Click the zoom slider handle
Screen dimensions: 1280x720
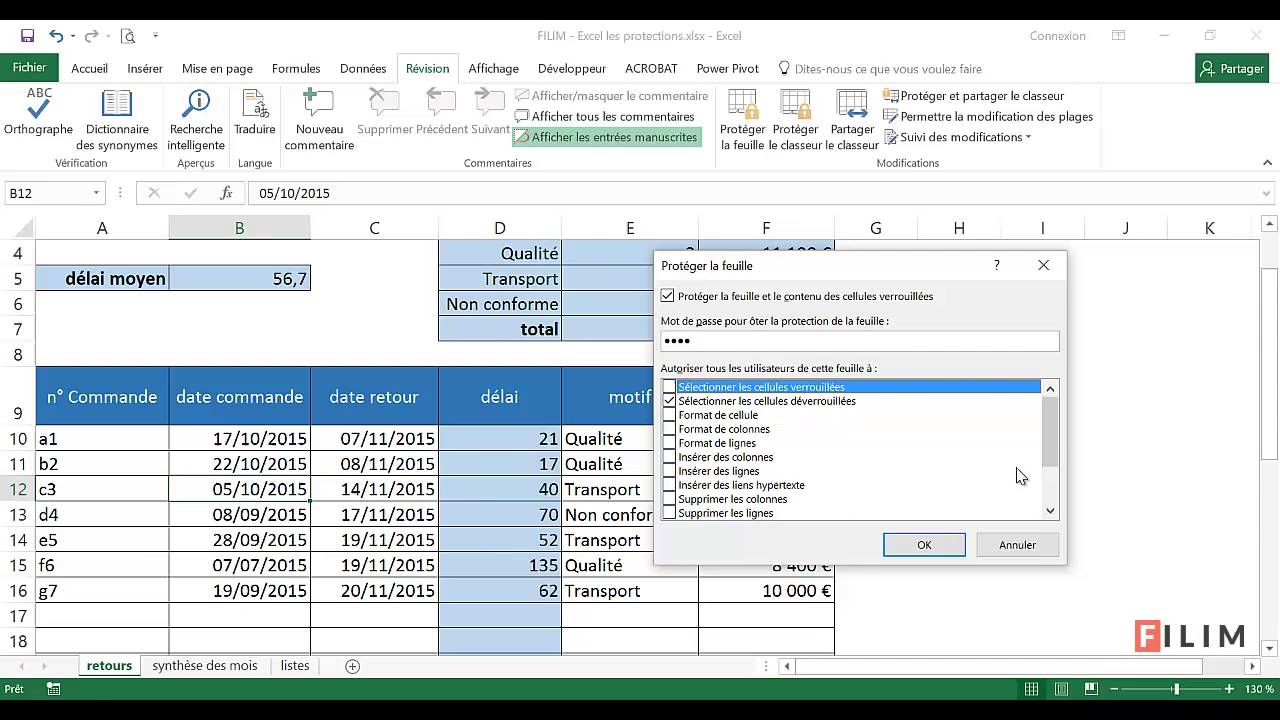[1176, 689]
